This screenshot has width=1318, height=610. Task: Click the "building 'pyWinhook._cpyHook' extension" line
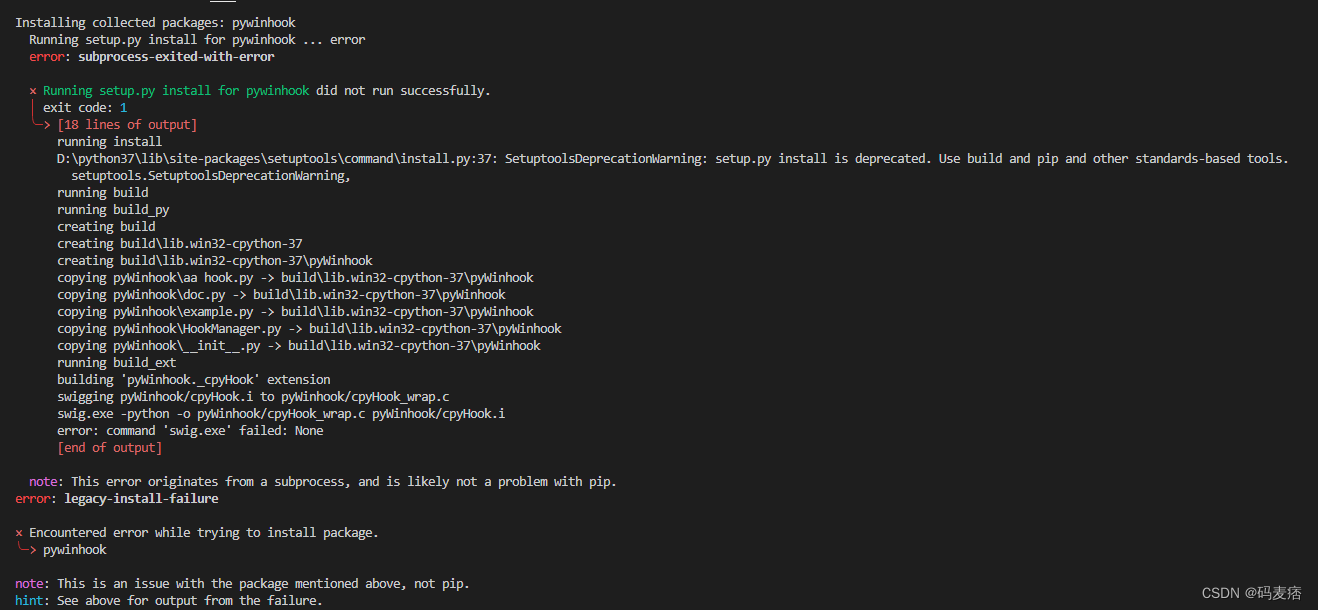coord(193,380)
